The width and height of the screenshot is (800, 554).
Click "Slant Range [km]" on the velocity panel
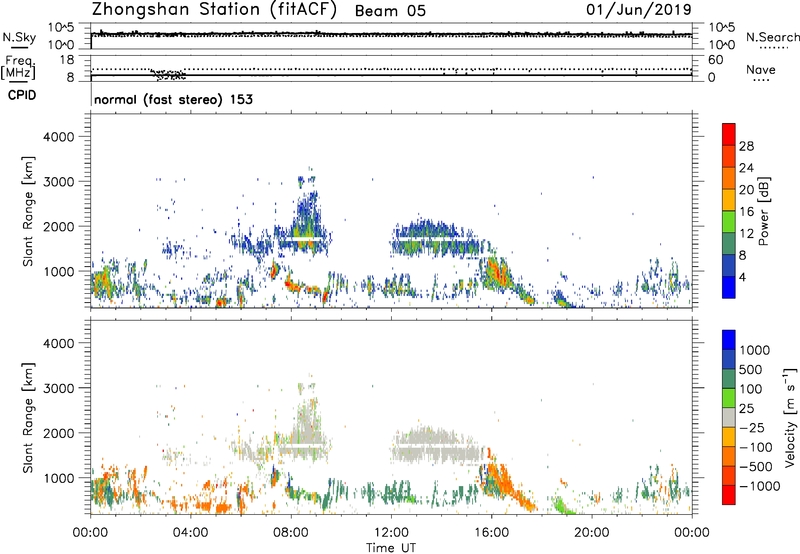pos(28,418)
